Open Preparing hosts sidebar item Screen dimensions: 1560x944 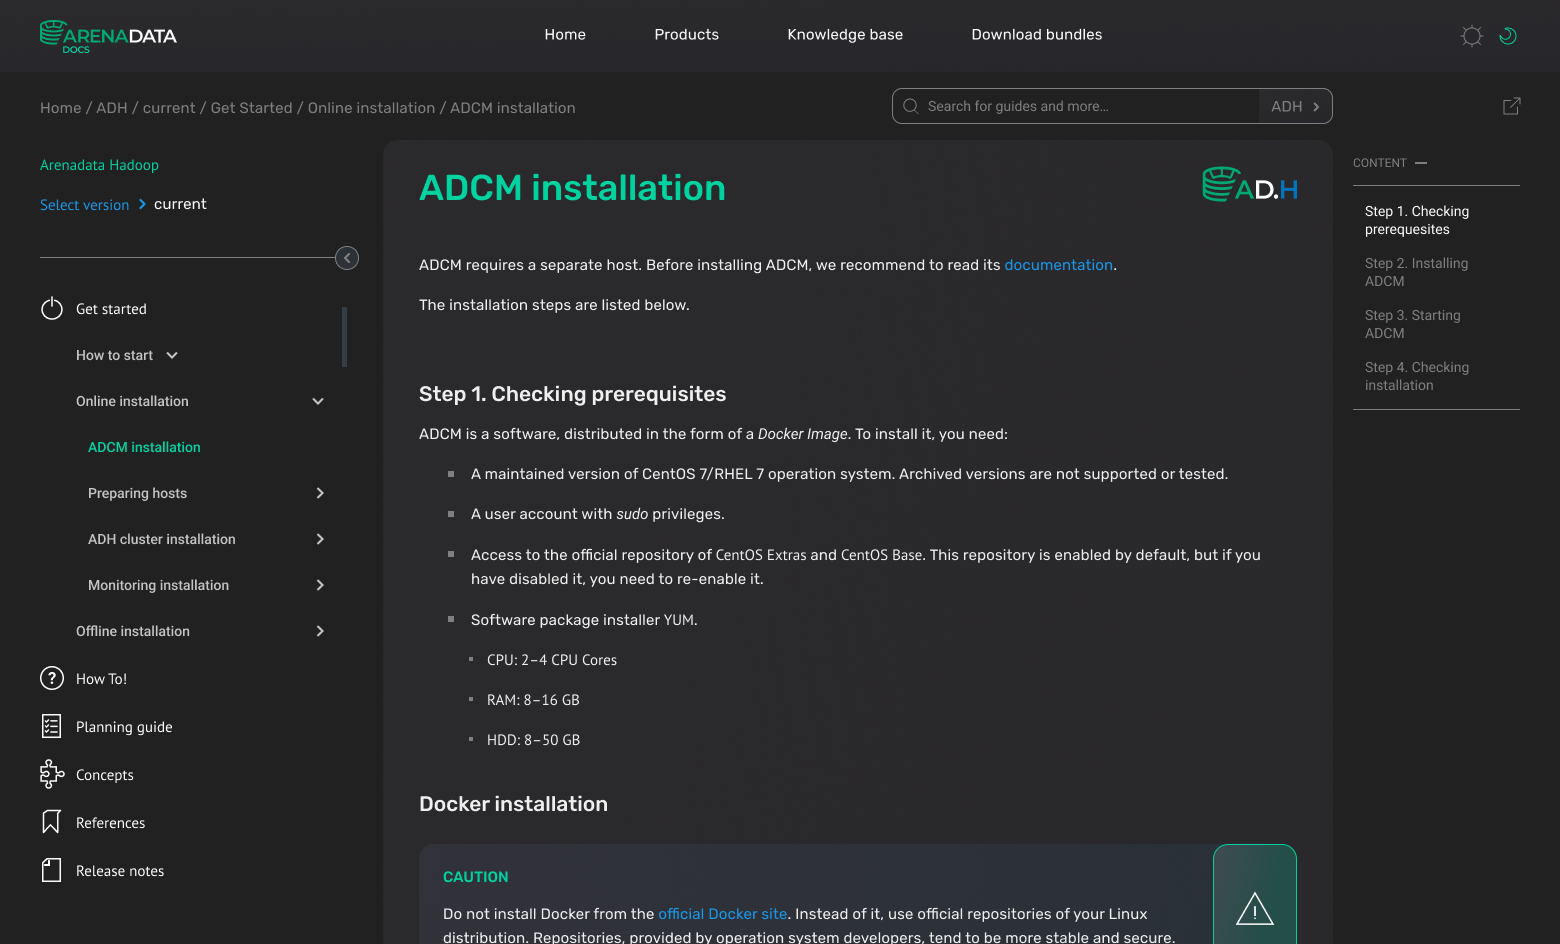pyautogui.click(x=137, y=493)
